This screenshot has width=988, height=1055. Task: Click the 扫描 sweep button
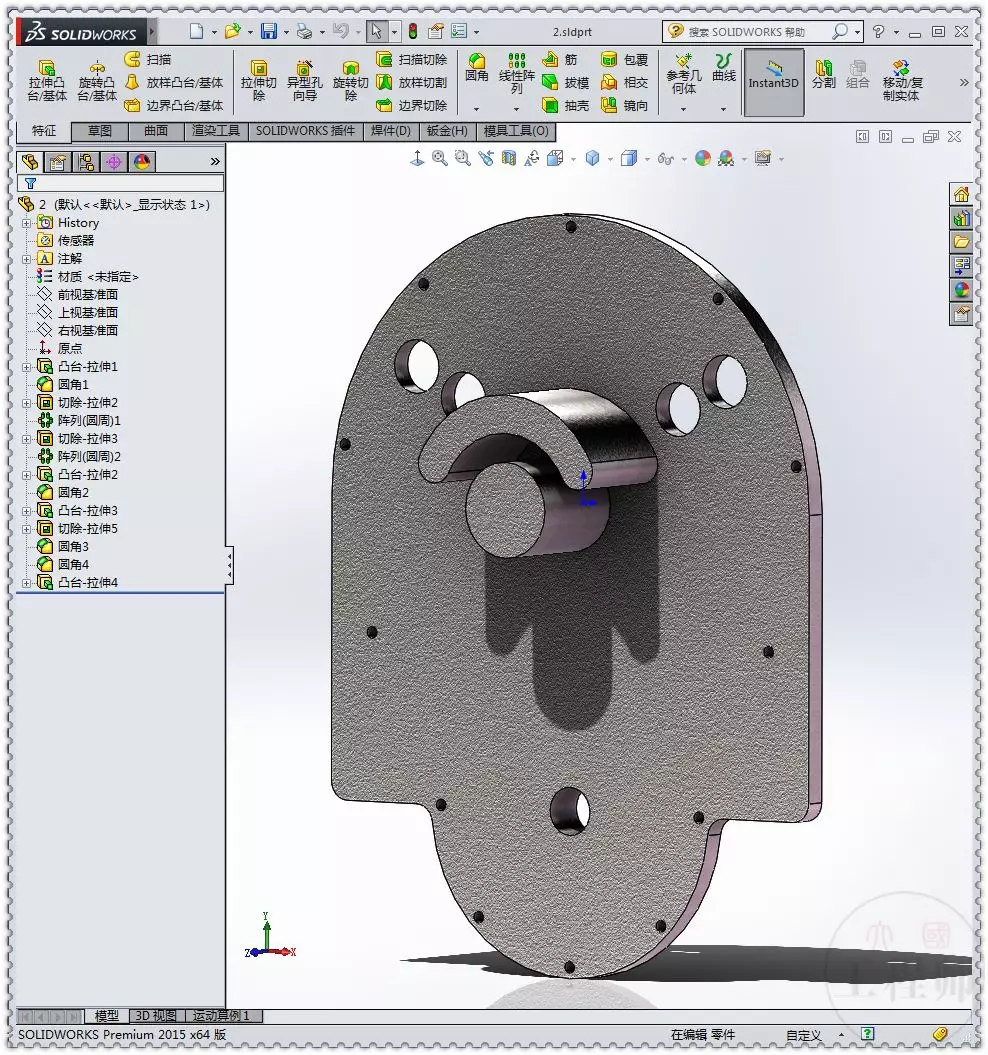click(x=149, y=59)
